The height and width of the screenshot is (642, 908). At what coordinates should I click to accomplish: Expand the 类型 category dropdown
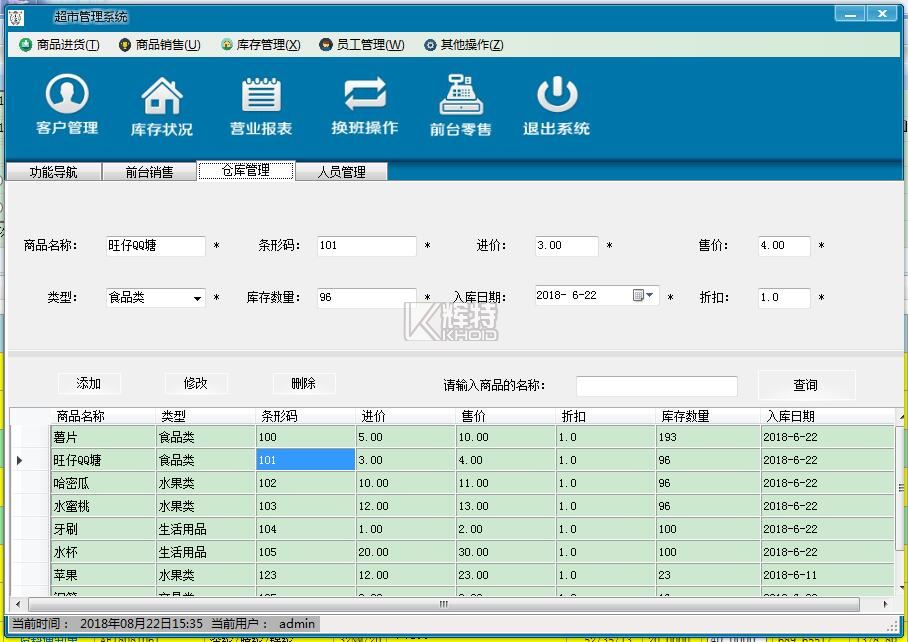point(197,298)
